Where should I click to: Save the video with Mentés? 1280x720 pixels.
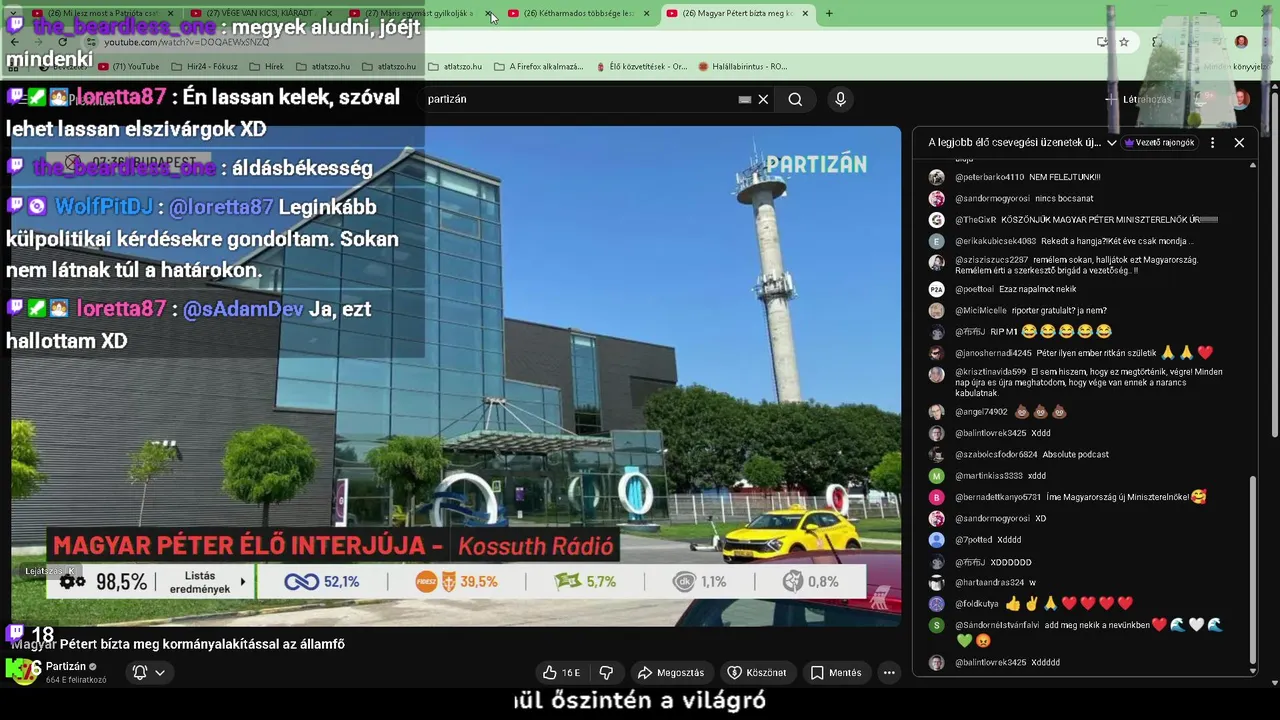836,673
